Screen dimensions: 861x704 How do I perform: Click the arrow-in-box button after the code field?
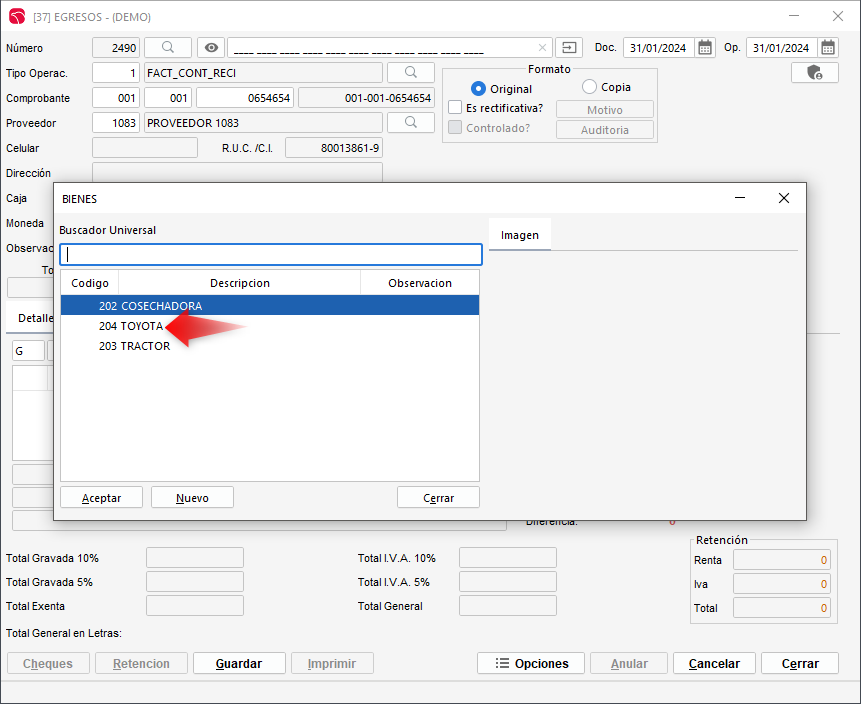click(x=569, y=47)
